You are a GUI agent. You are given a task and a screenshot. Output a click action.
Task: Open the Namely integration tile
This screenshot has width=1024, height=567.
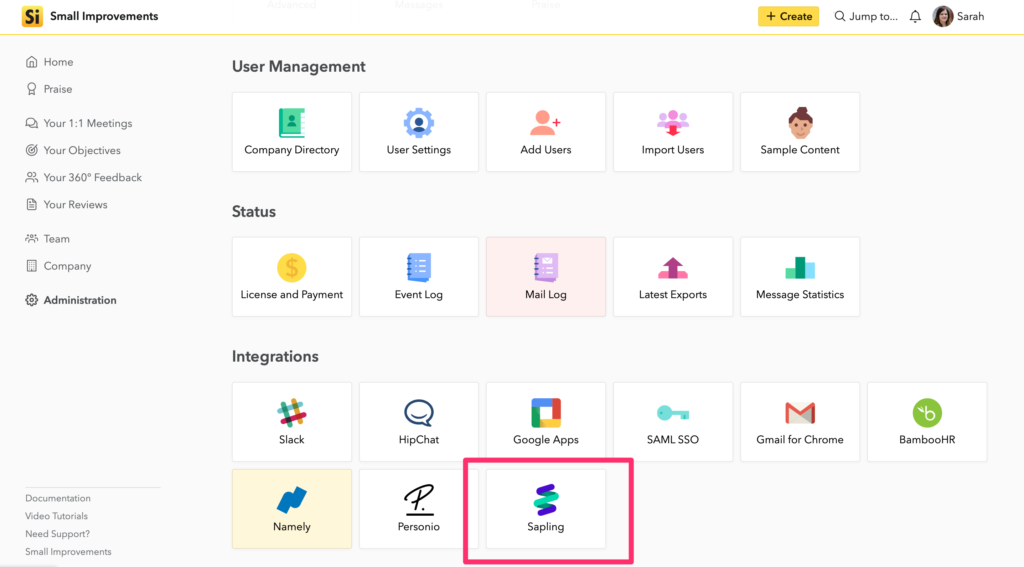291,509
